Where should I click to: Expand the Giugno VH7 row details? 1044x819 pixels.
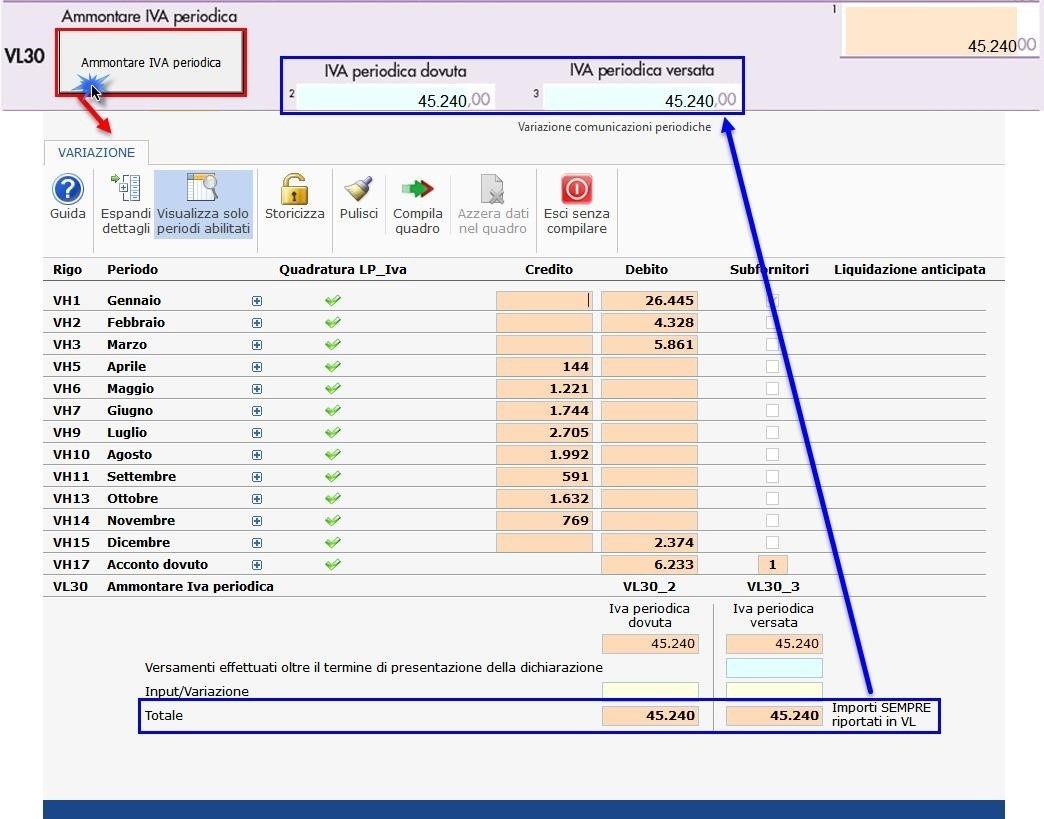pos(257,411)
